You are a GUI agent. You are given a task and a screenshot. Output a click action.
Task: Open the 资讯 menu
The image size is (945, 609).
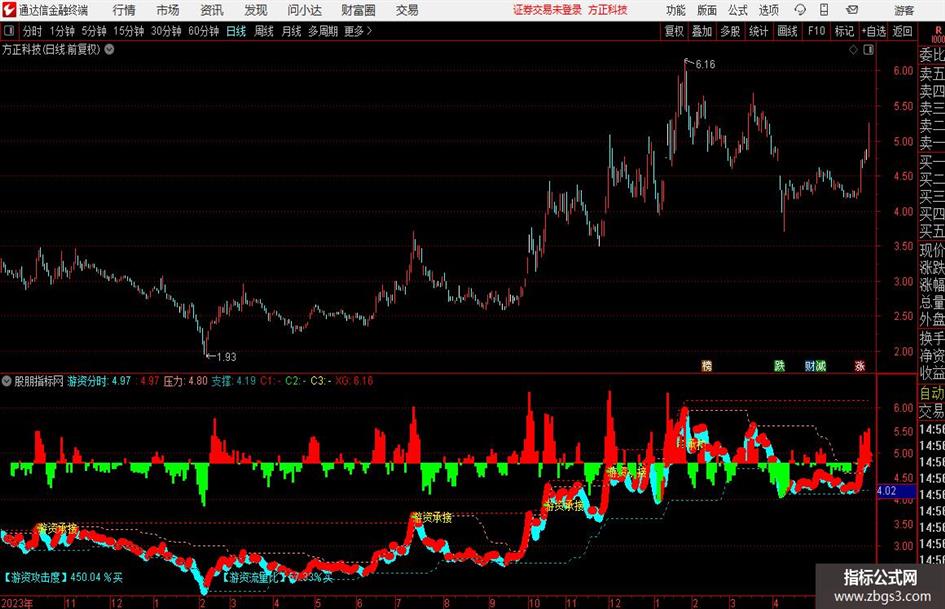tap(212, 10)
